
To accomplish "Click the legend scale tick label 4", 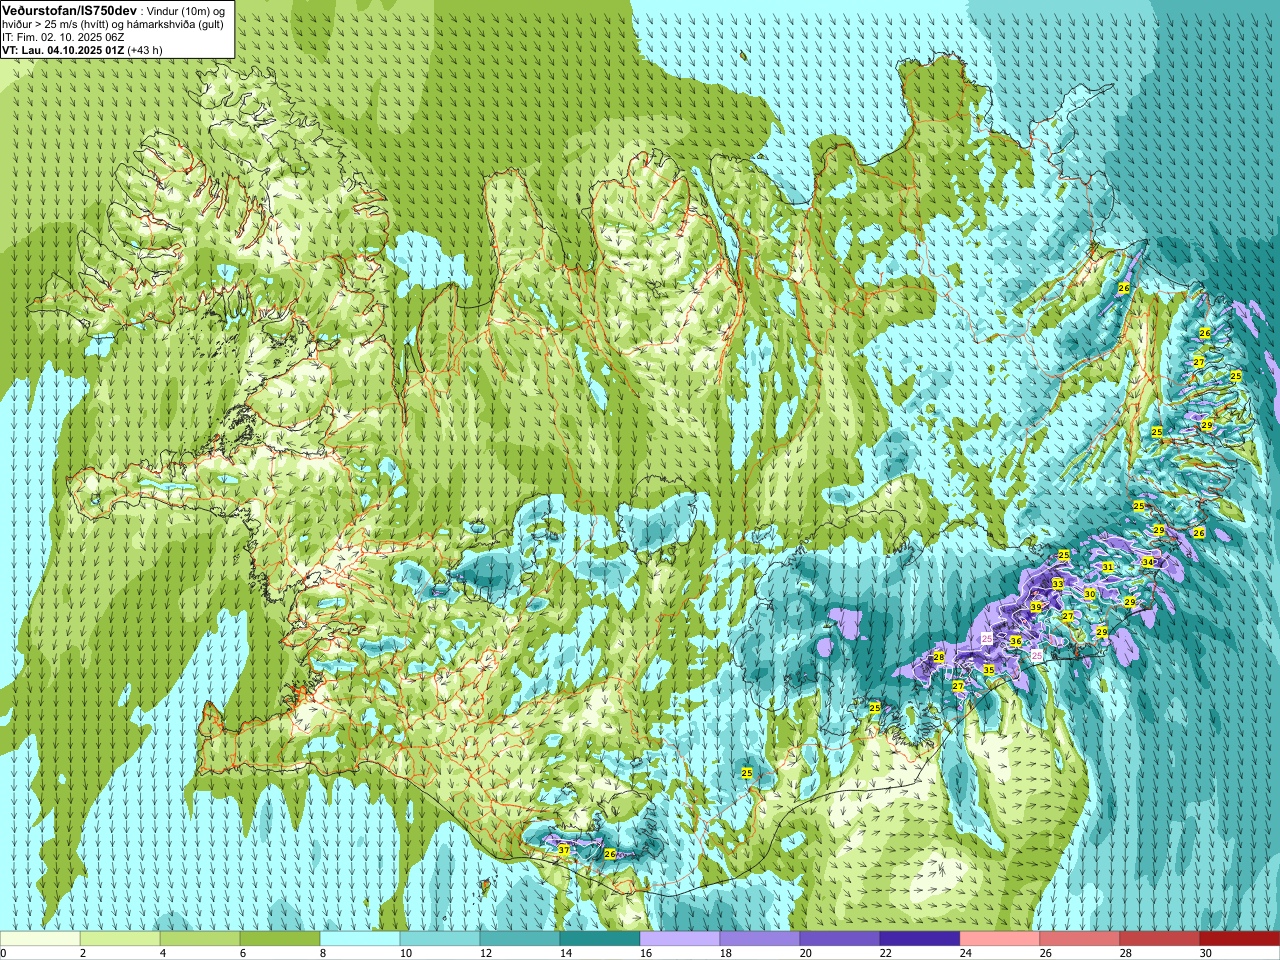I will click(163, 953).
